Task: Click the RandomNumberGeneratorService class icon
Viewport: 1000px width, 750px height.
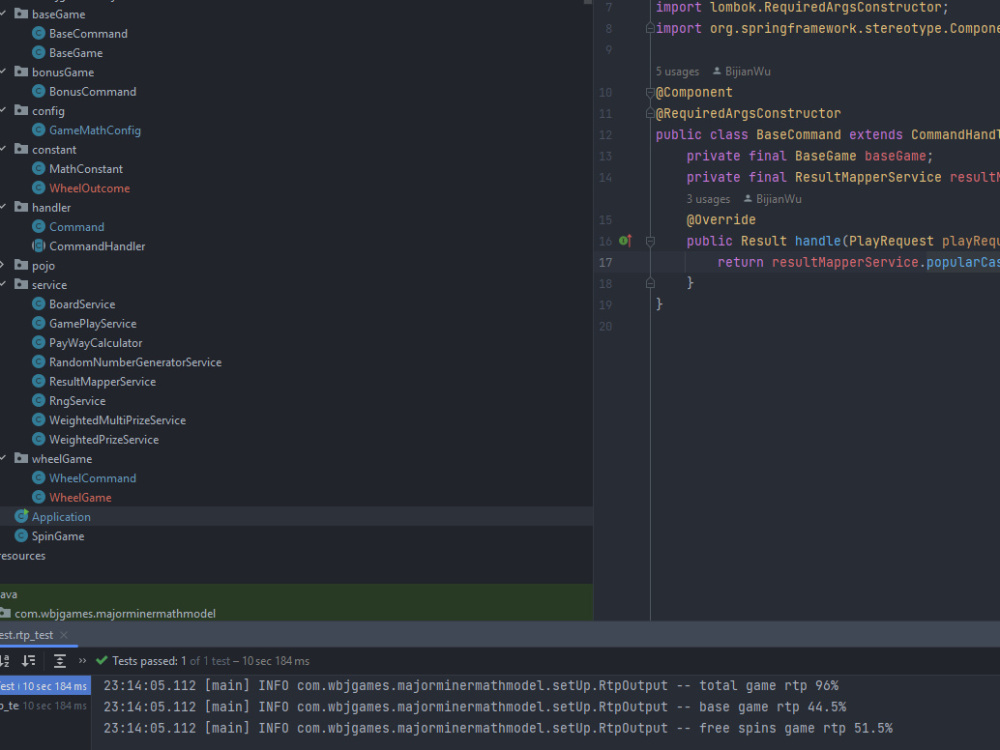Action: click(x=39, y=362)
